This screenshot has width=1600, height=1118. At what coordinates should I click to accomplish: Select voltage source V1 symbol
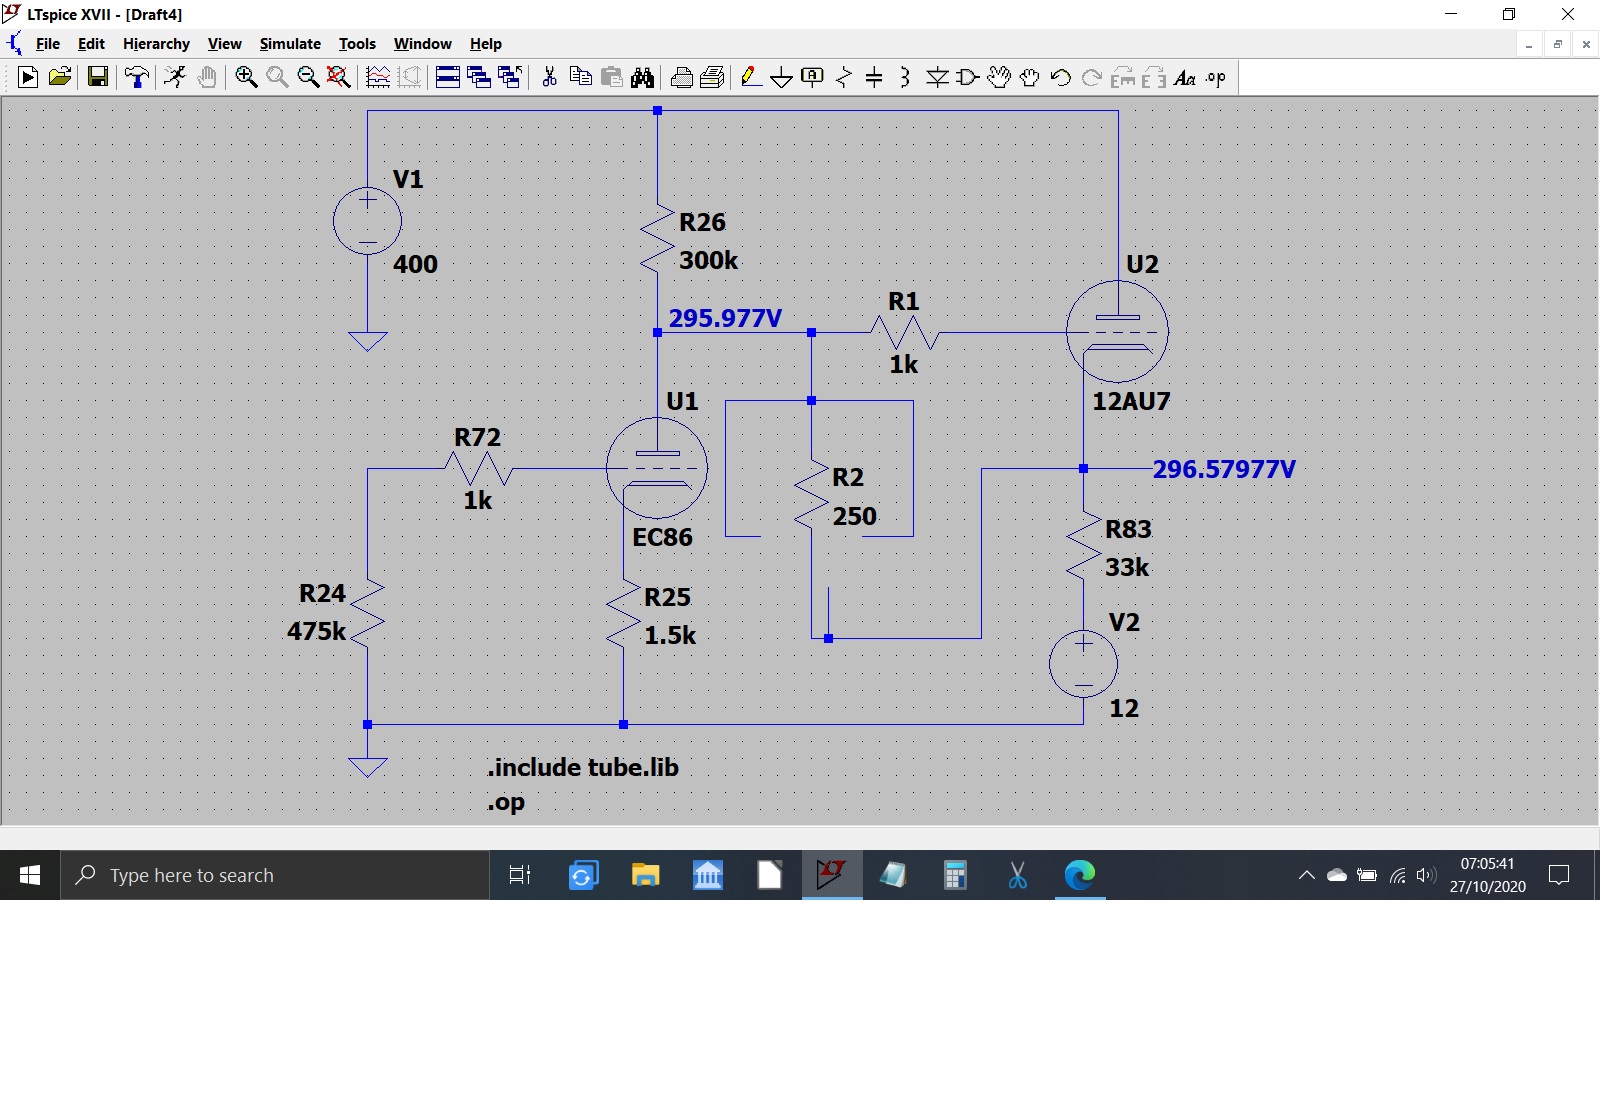point(367,221)
